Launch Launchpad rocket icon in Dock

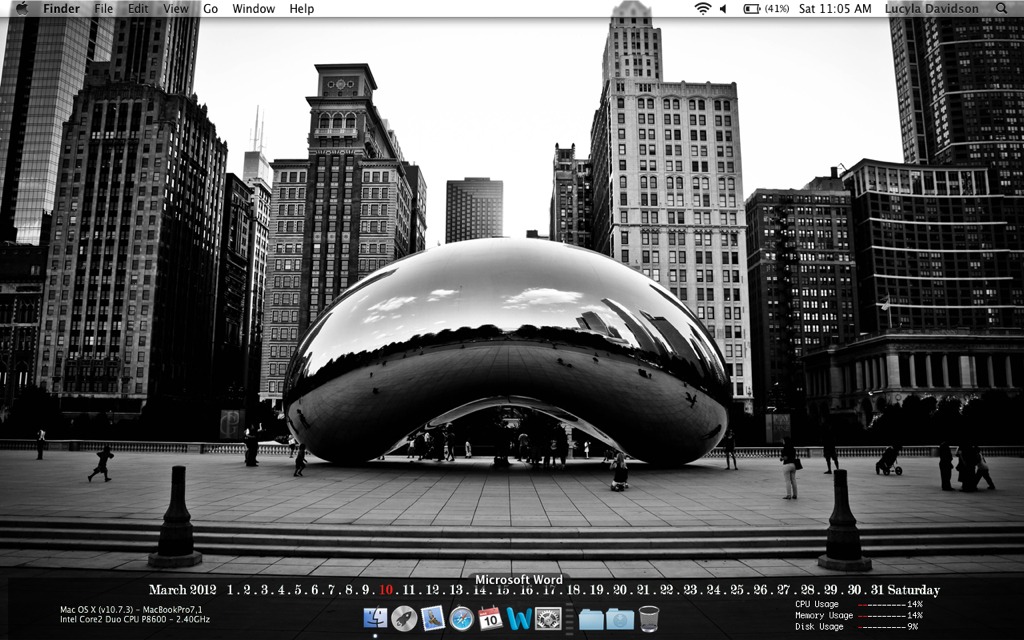click(404, 618)
